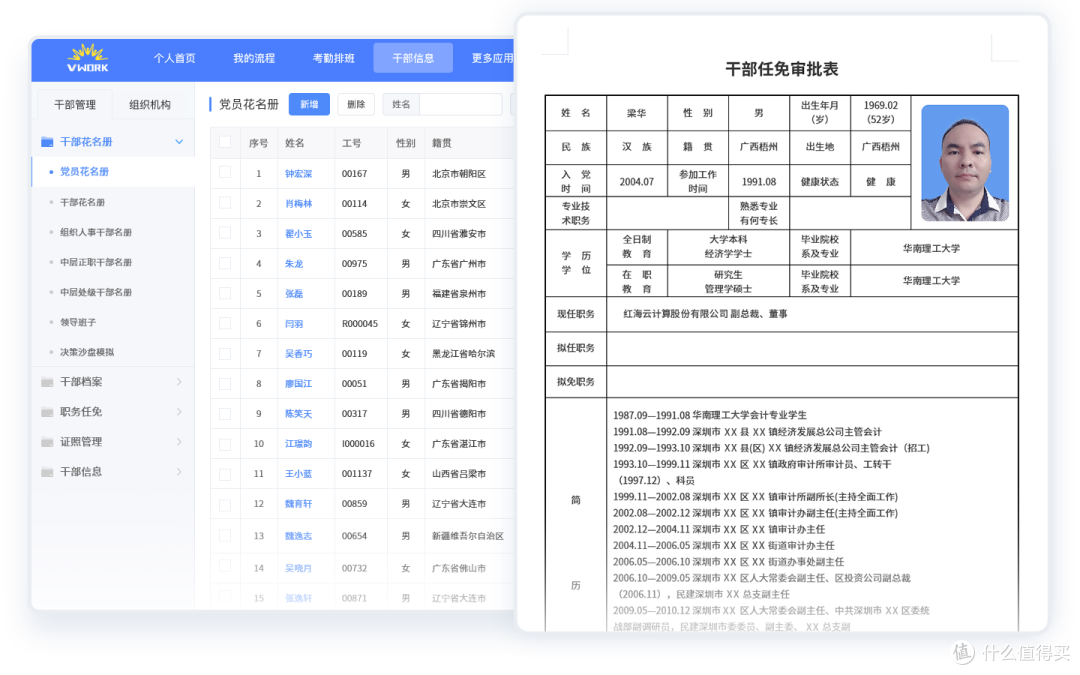
Task: Click the 序号 column header
Action: (258, 143)
